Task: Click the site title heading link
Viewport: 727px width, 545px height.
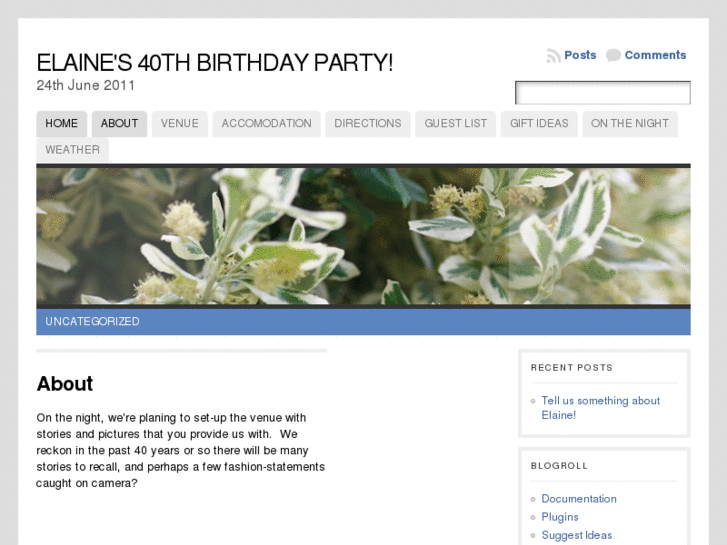Action: tap(215, 62)
